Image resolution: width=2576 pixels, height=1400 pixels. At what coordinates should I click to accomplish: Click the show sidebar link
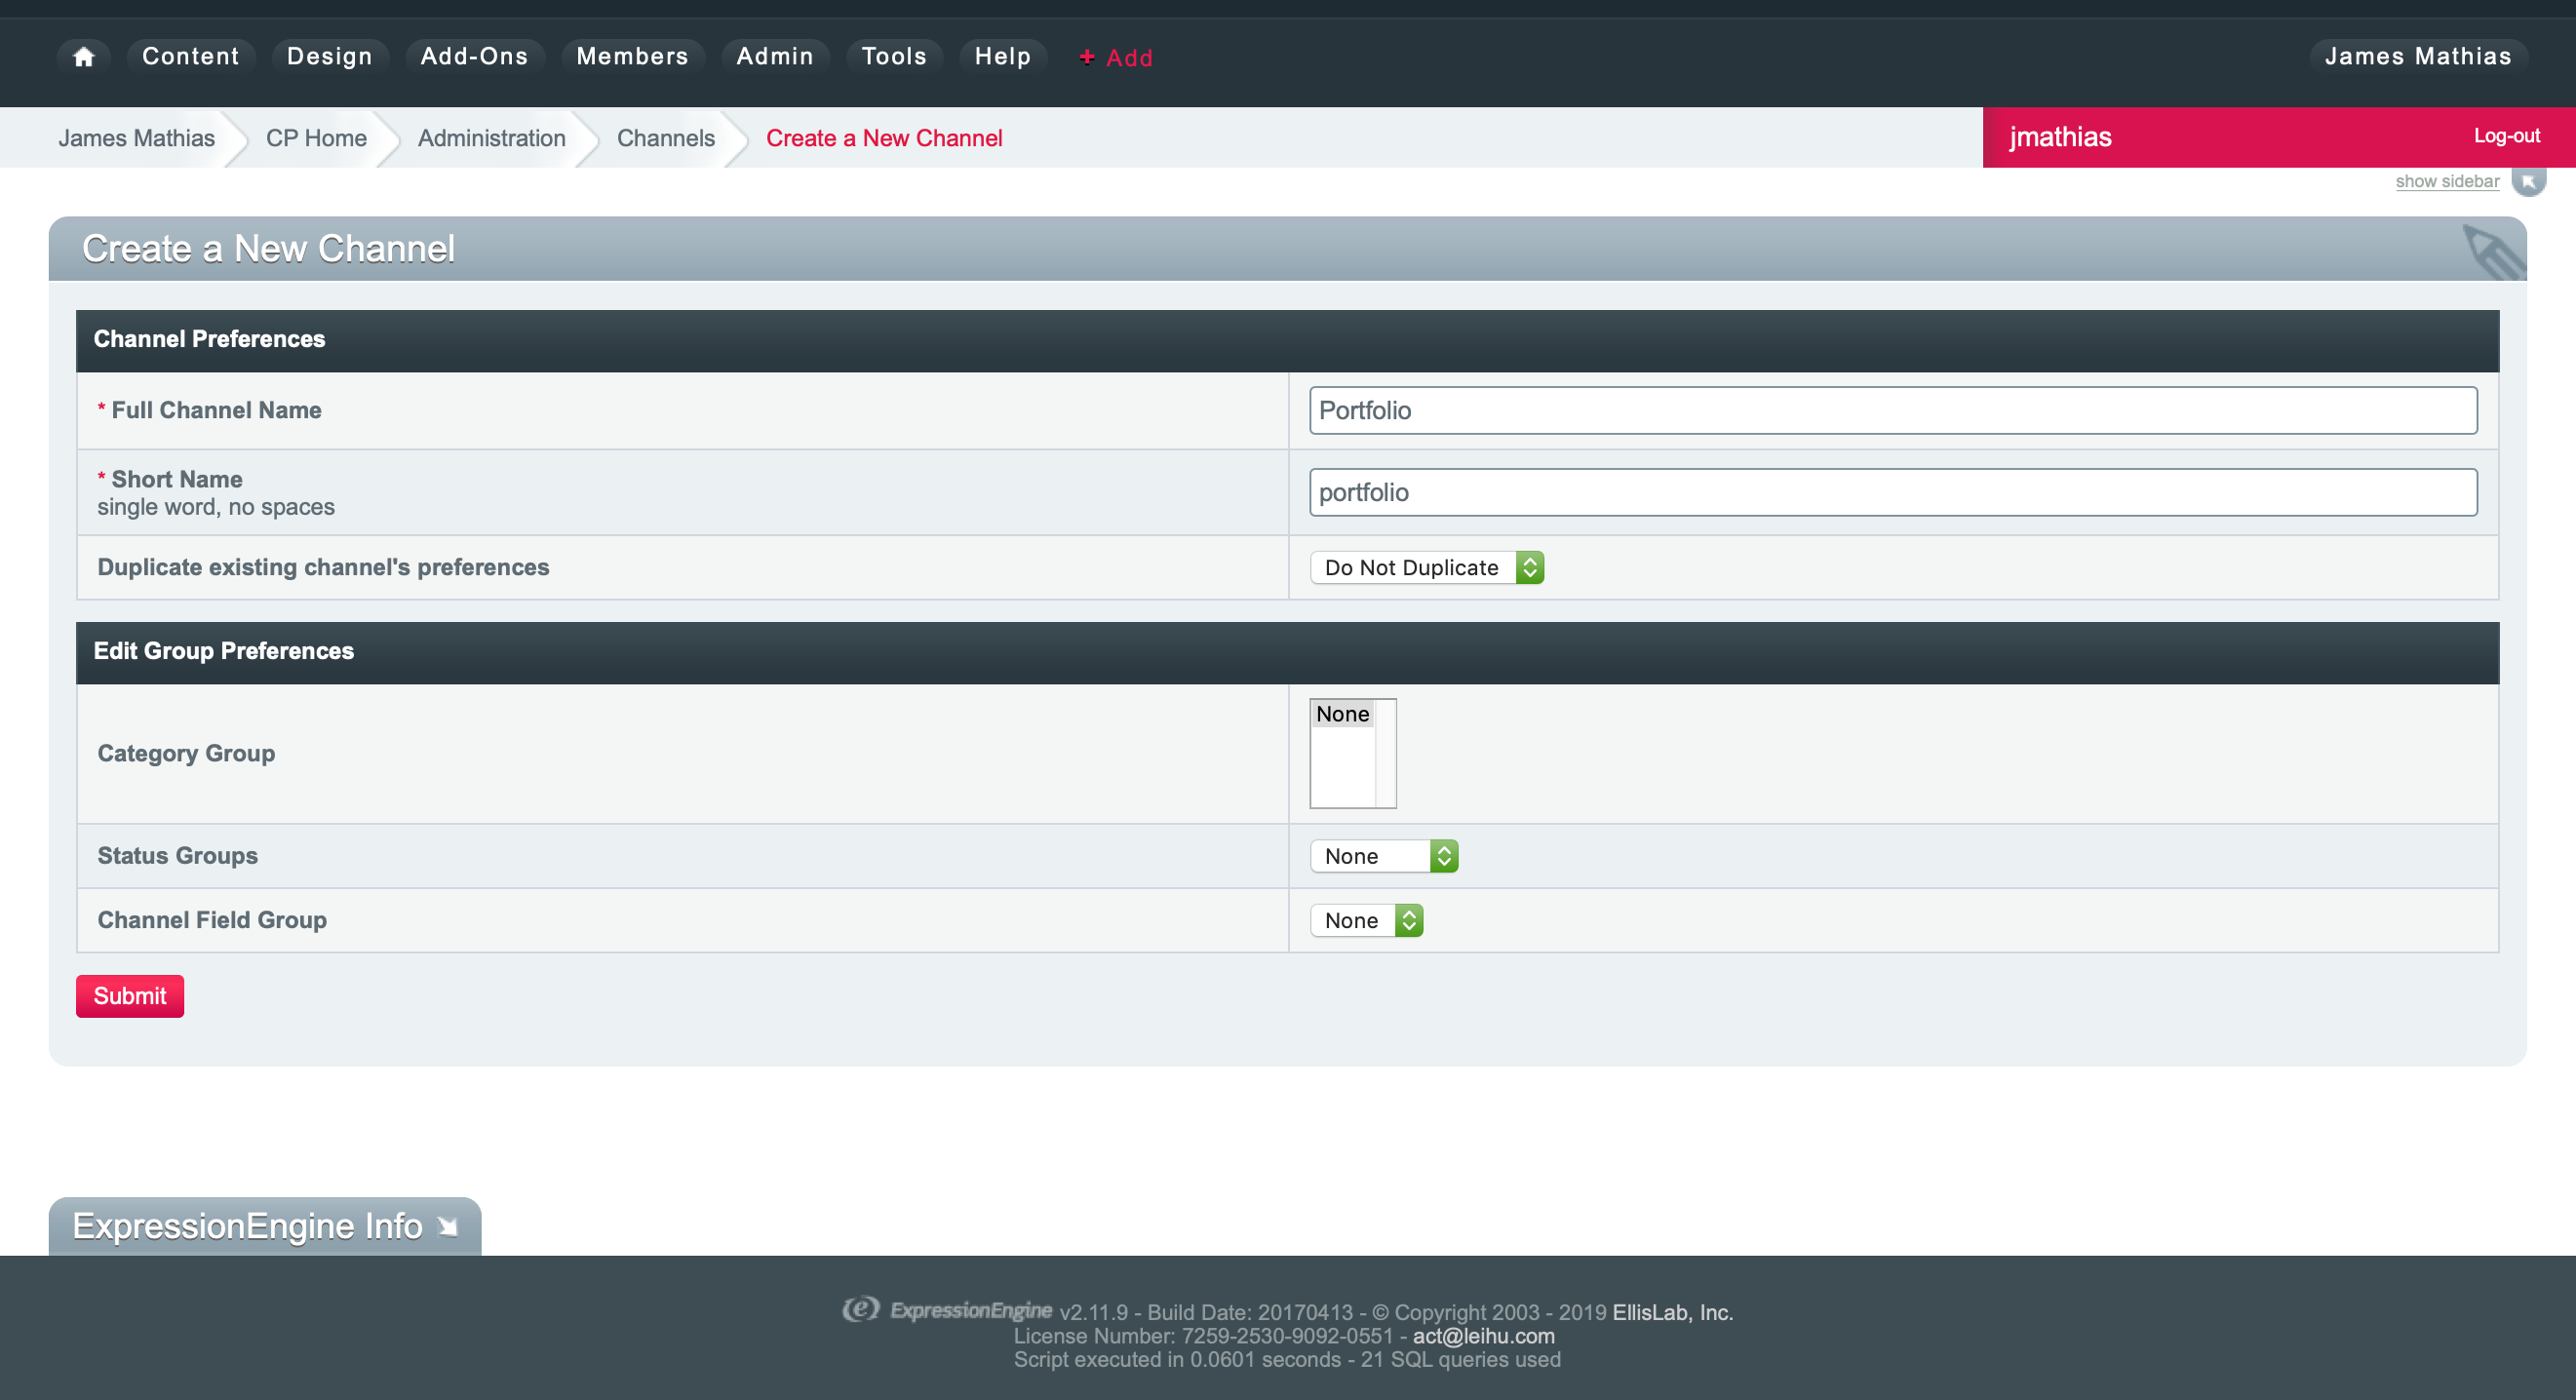(2447, 181)
